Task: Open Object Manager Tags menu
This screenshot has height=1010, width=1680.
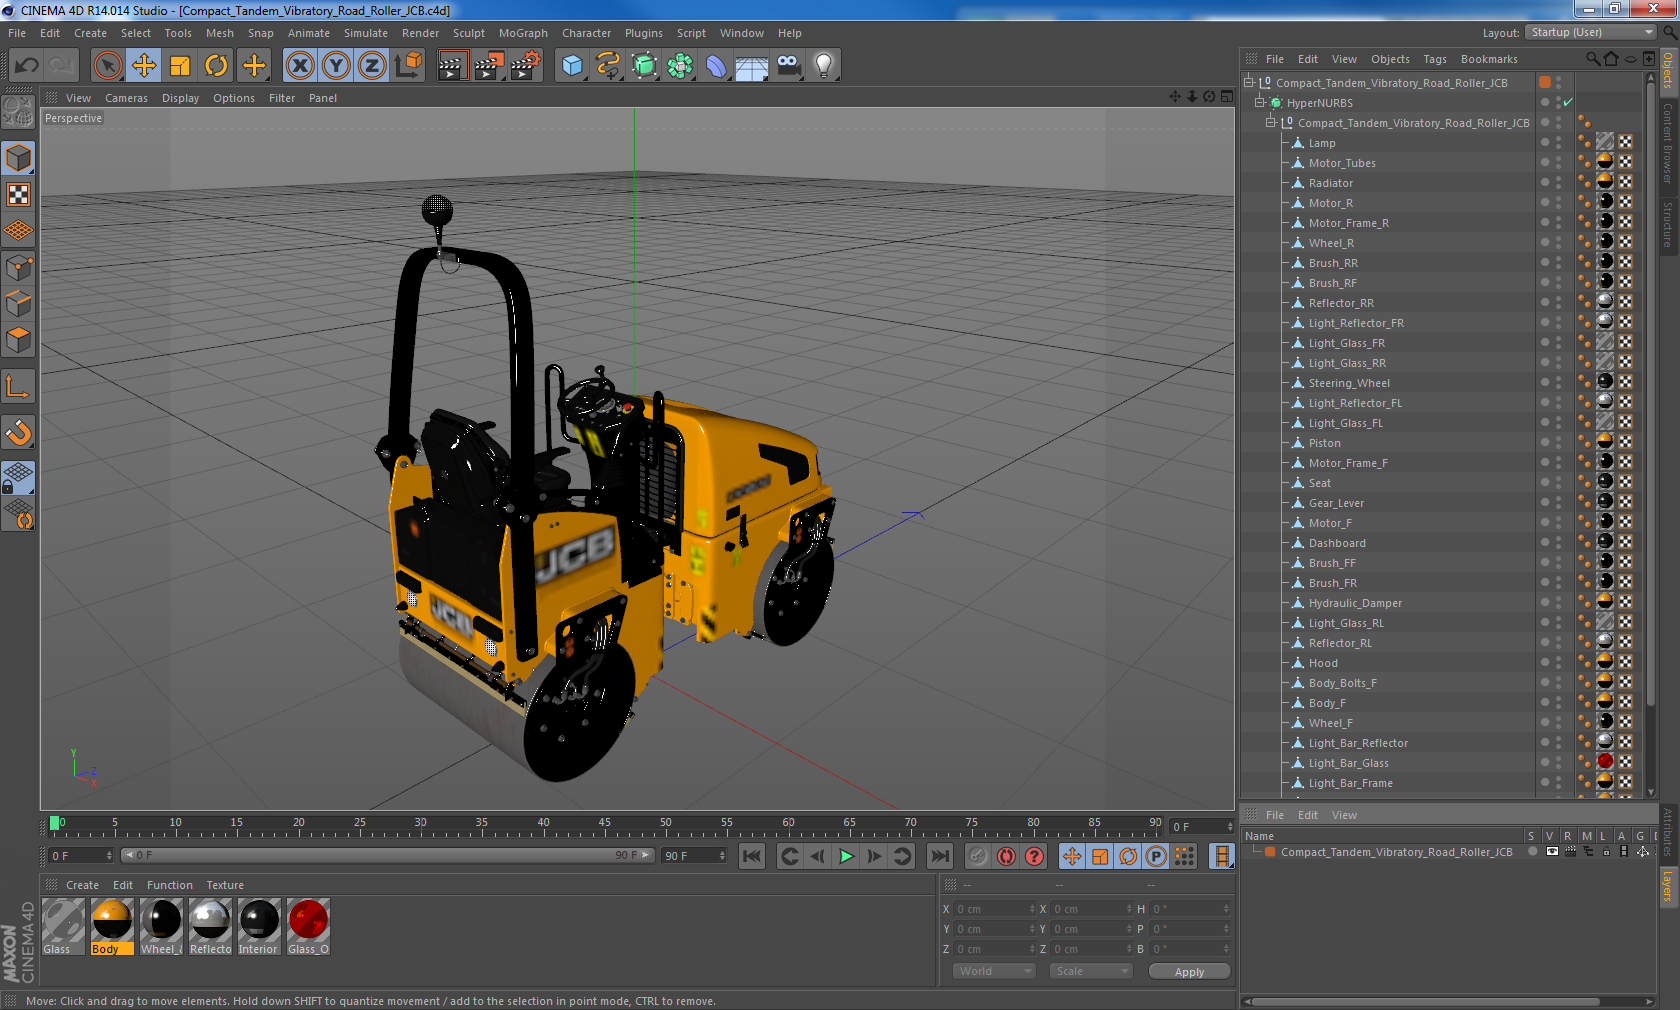Action: click(x=1435, y=59)
